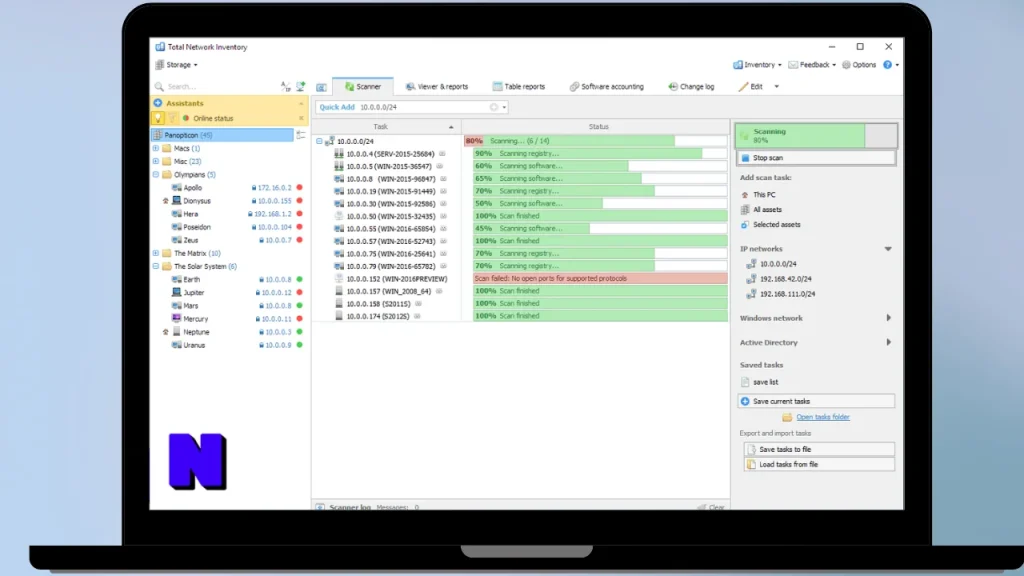Open the Feedback dropdown menu
The height and width of the screenshot is (576, 1024).
(812, 65)
